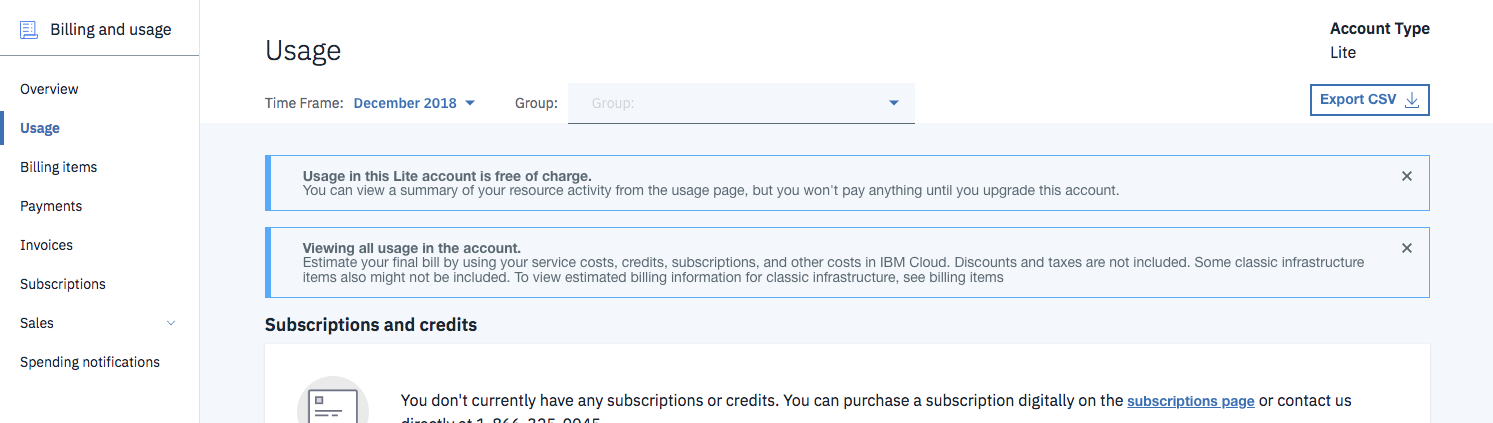Click the Sales item in sidebar
Viewport: 1493px width, 423px height.
tap(37, 323)
